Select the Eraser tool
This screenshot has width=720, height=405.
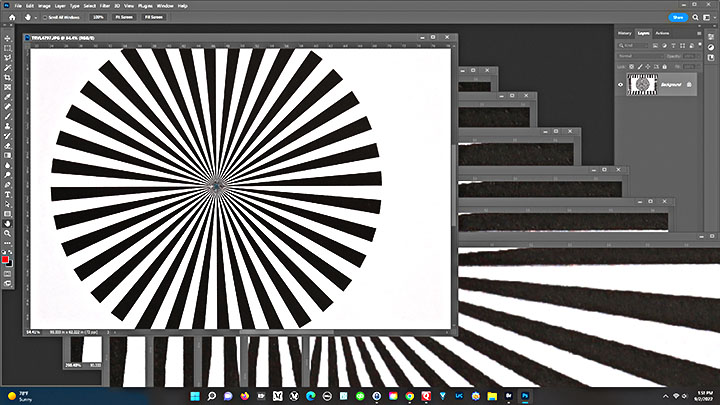click(7, 146)
